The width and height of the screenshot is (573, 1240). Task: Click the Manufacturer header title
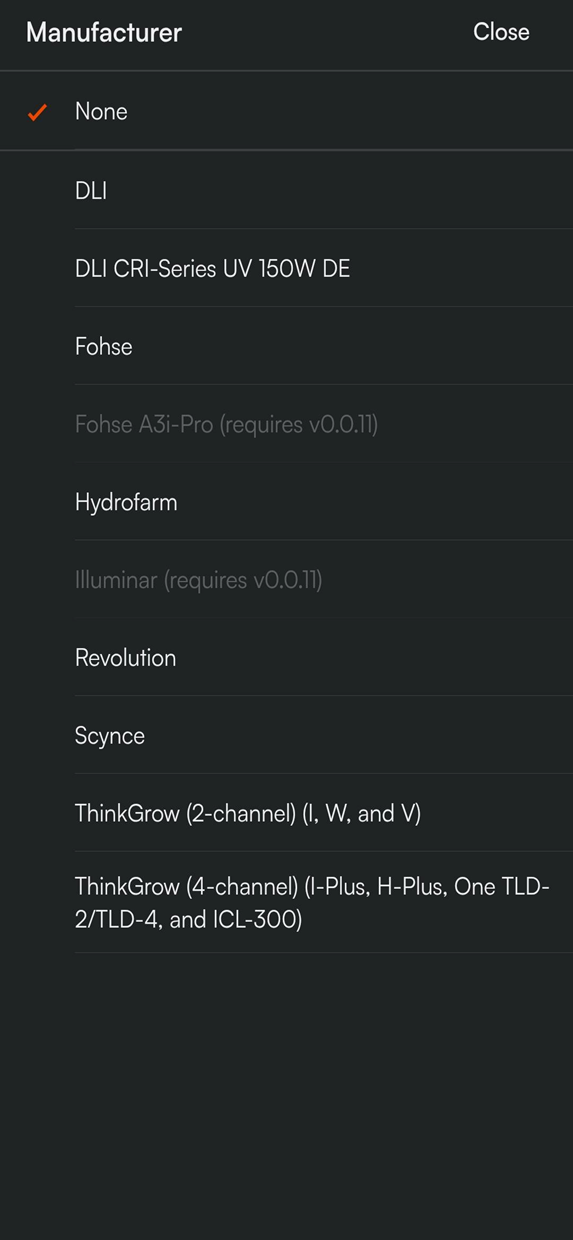click(104, 32)
